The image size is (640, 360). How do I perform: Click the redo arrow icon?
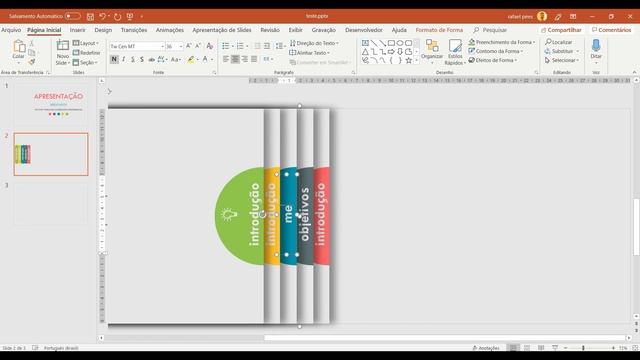[x=118, y=16]
